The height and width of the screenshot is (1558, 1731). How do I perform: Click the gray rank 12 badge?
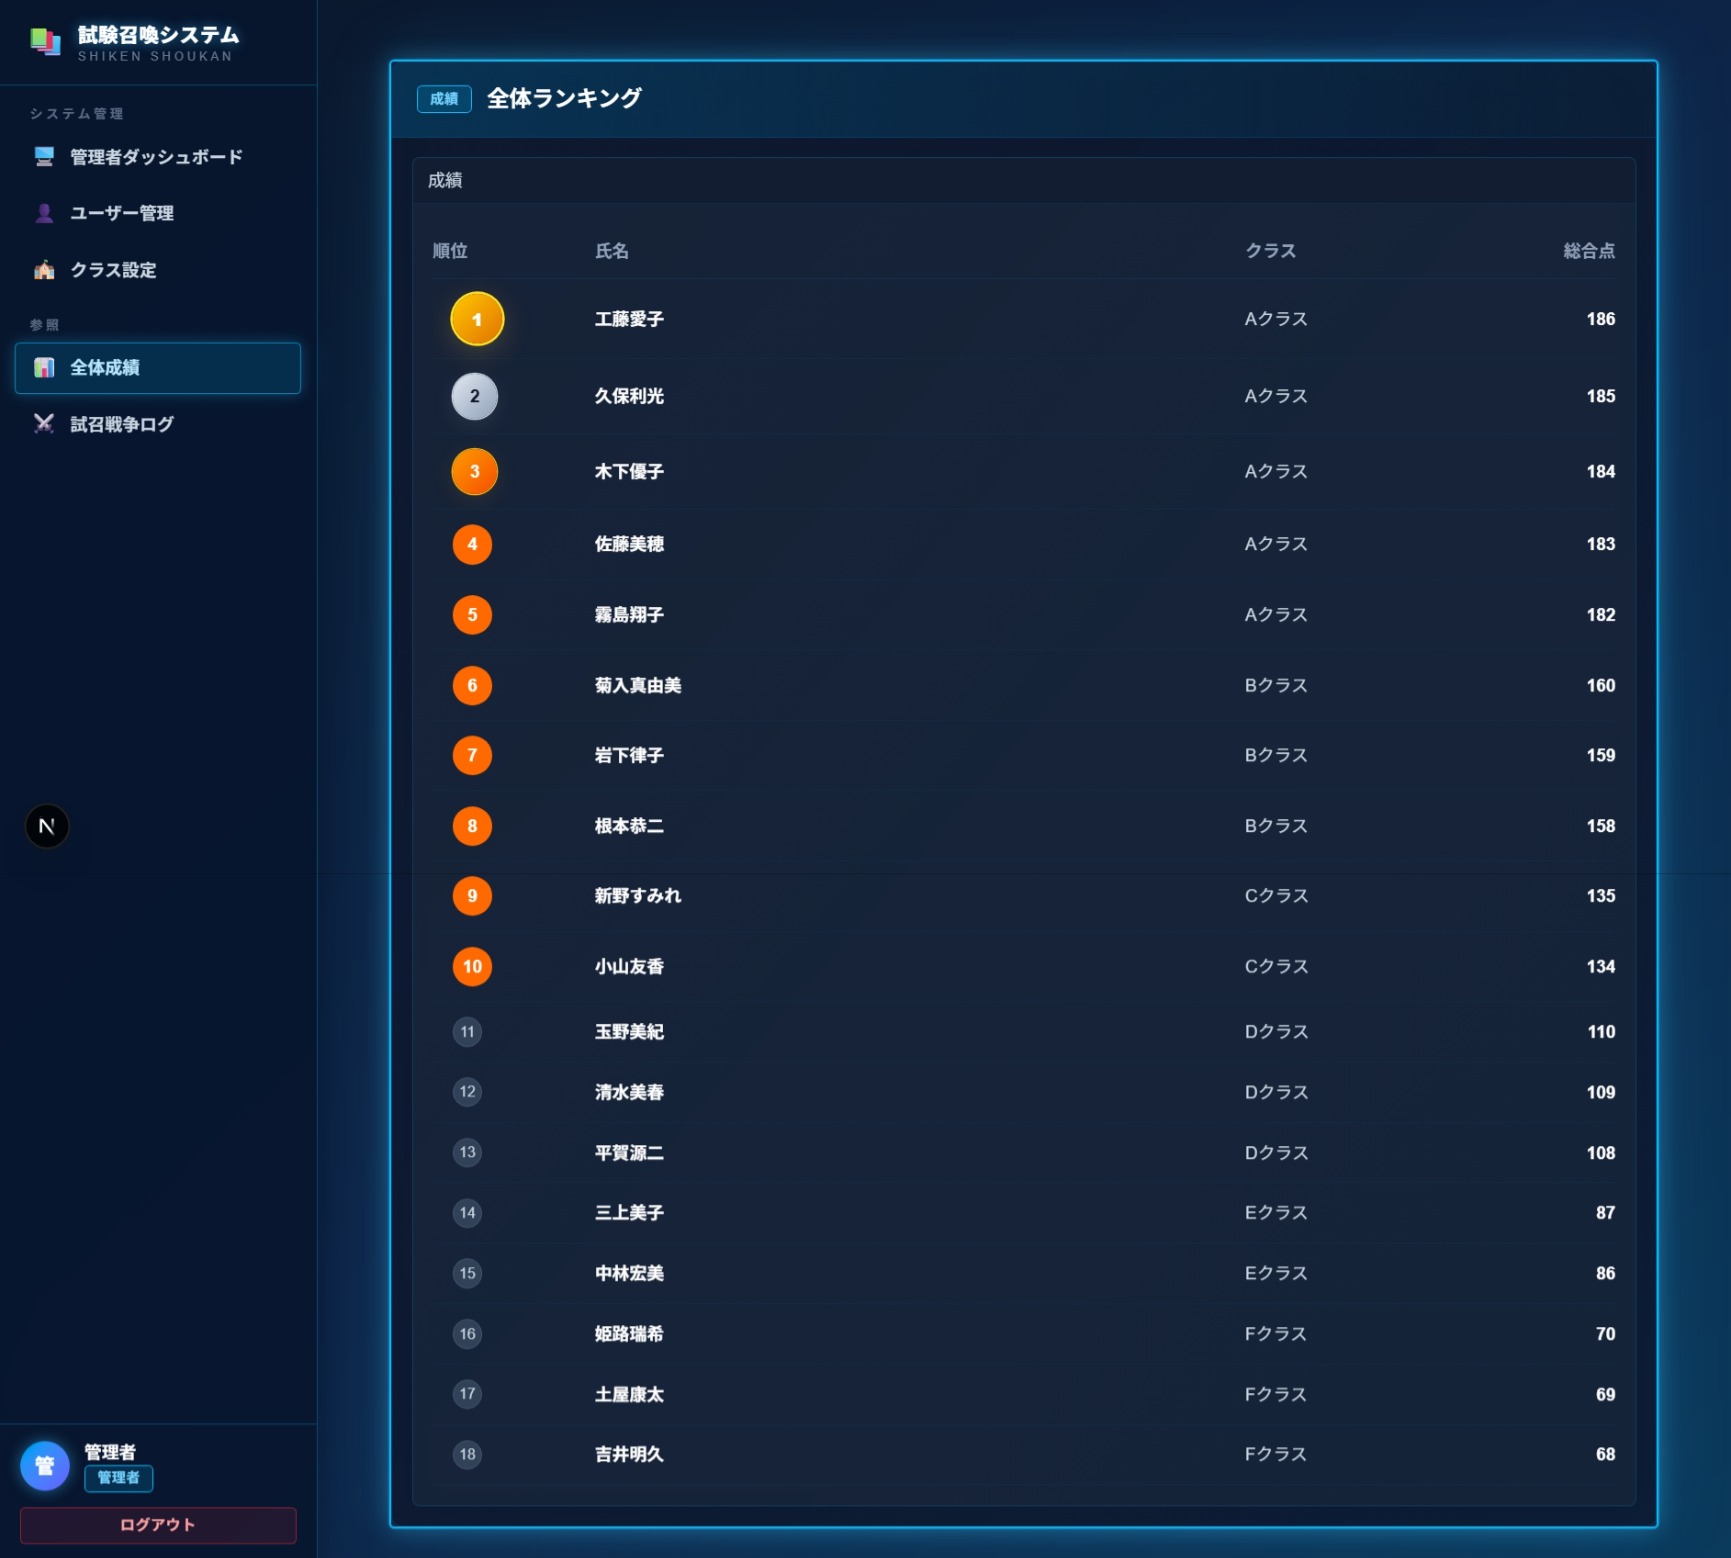click(467, 1092)
